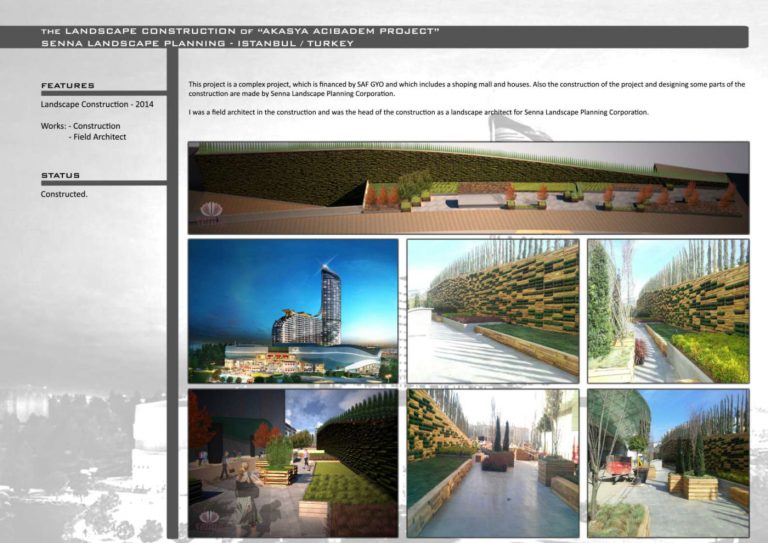Image resolution: width=768 pixels, height=543 pixels.
Task: Click the STATUS section heading
Action: pos(60,175)
